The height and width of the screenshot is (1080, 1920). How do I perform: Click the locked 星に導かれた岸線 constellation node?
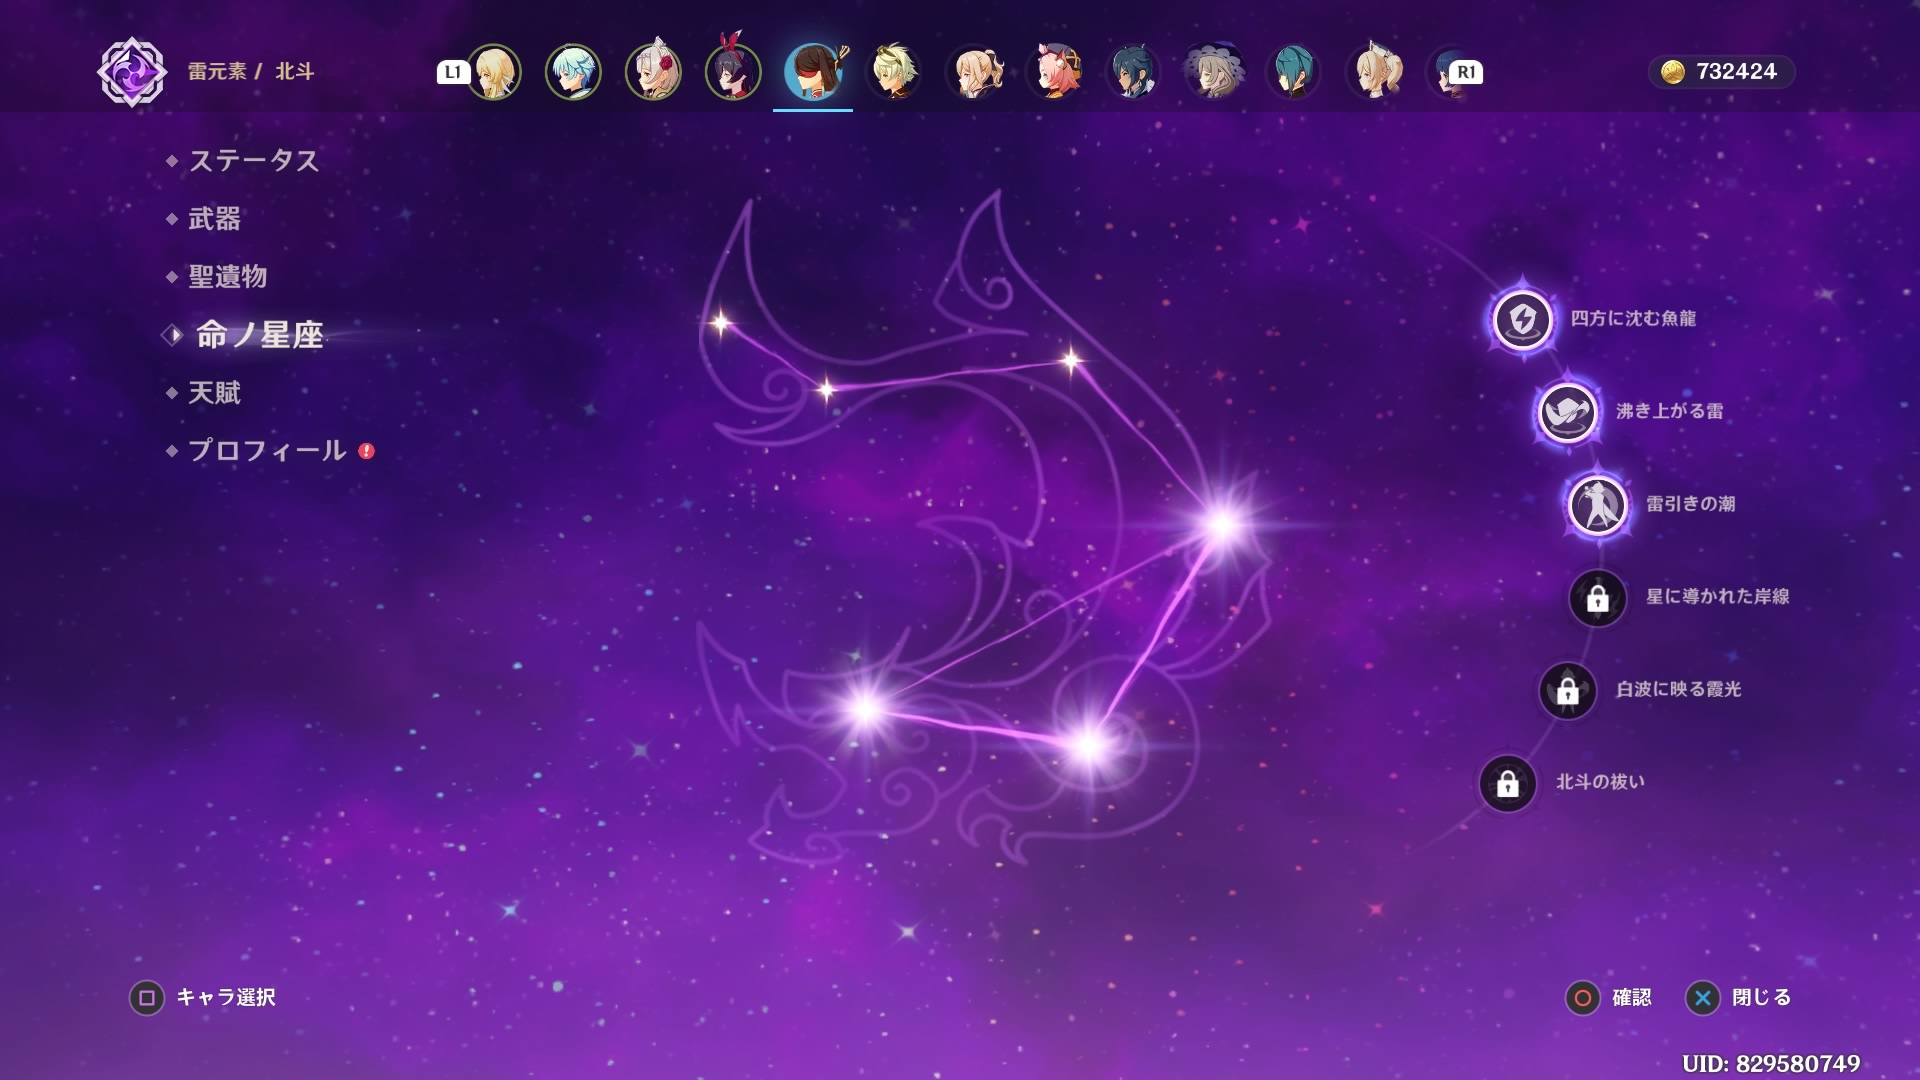1597,598
